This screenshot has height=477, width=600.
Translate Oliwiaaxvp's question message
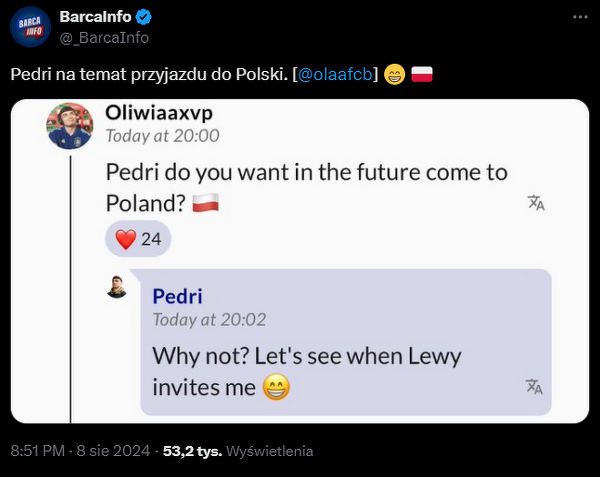[x=536, y=203]
